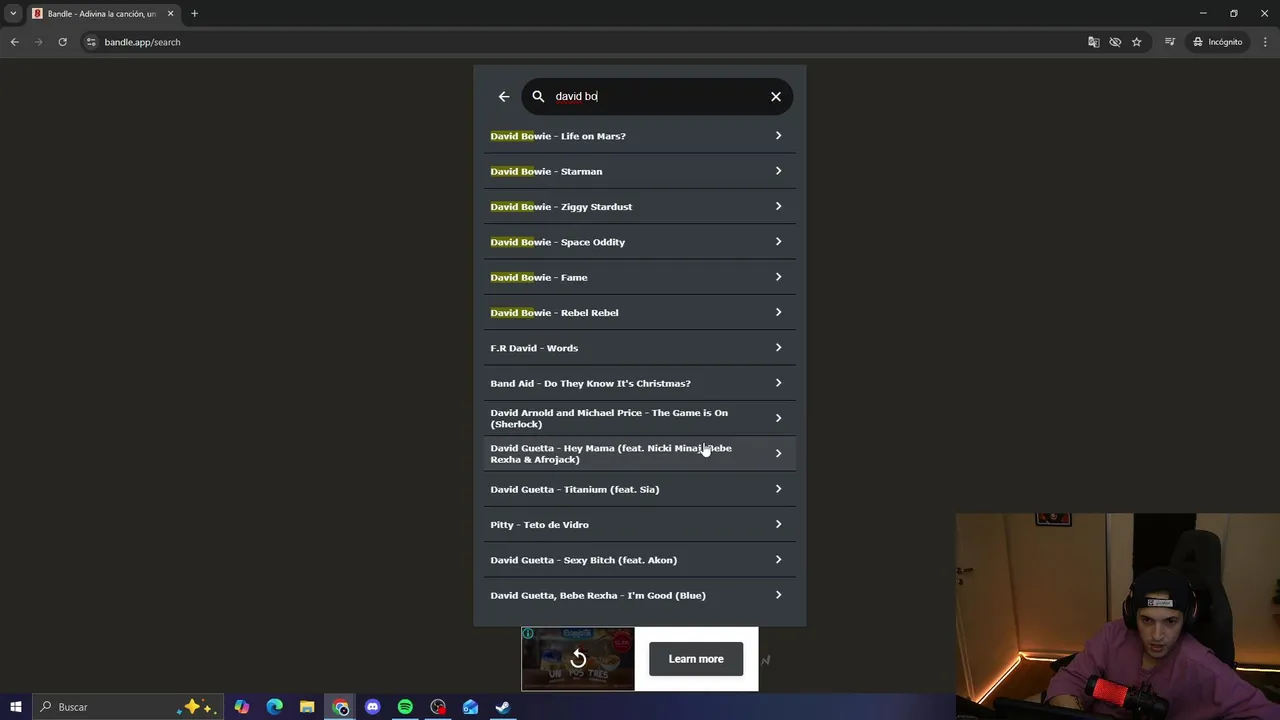
Task: Click the Incógnito profile button
Action: coord(1217,42)
